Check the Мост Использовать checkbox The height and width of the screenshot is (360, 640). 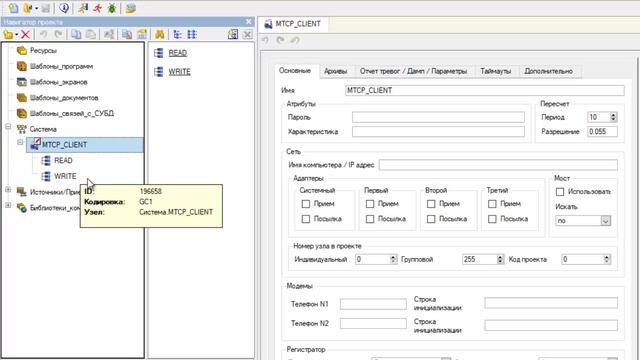coord(560,192)
